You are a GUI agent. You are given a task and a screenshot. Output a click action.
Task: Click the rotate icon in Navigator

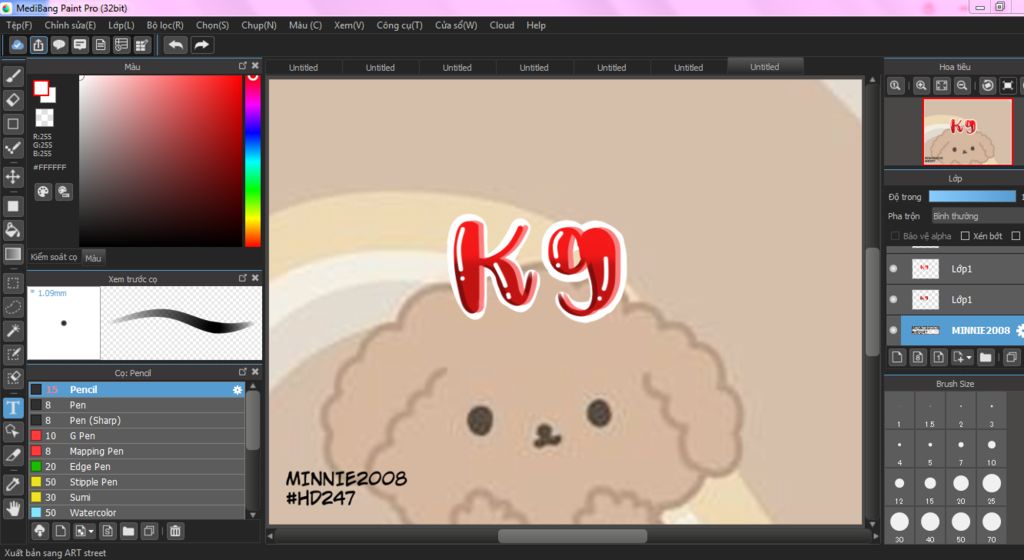point(988,86)
